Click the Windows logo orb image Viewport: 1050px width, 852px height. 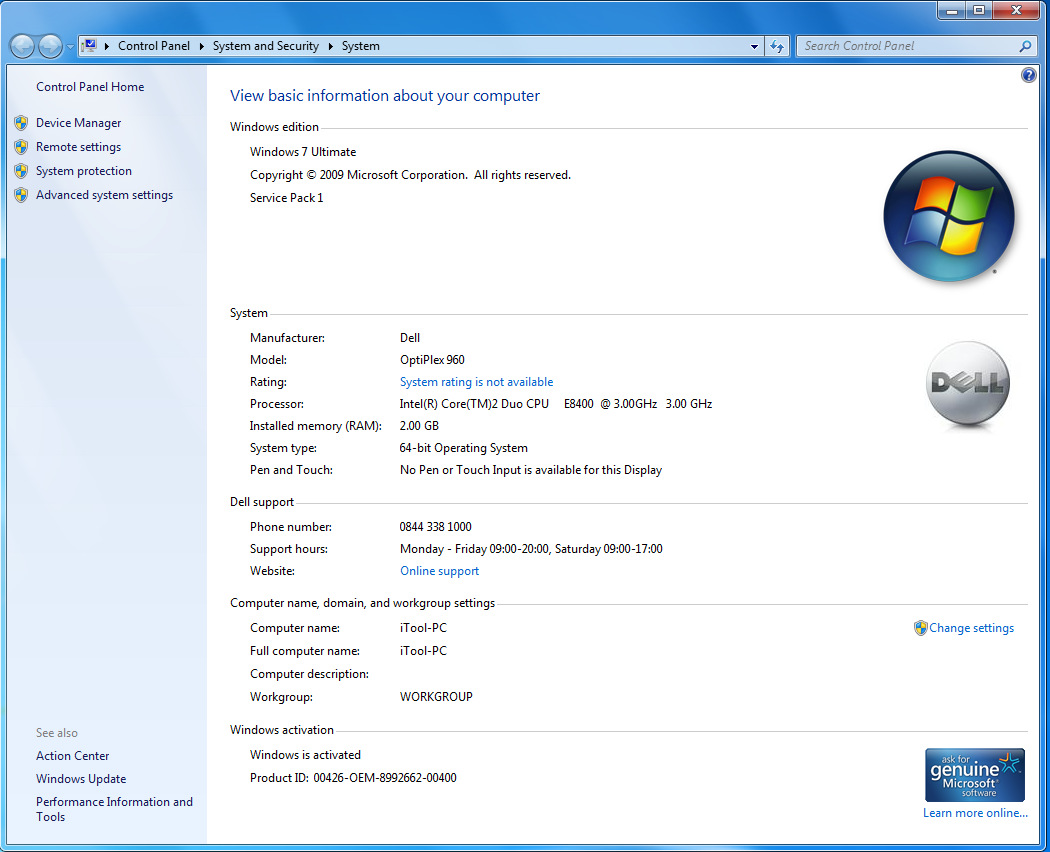point(949,216)
